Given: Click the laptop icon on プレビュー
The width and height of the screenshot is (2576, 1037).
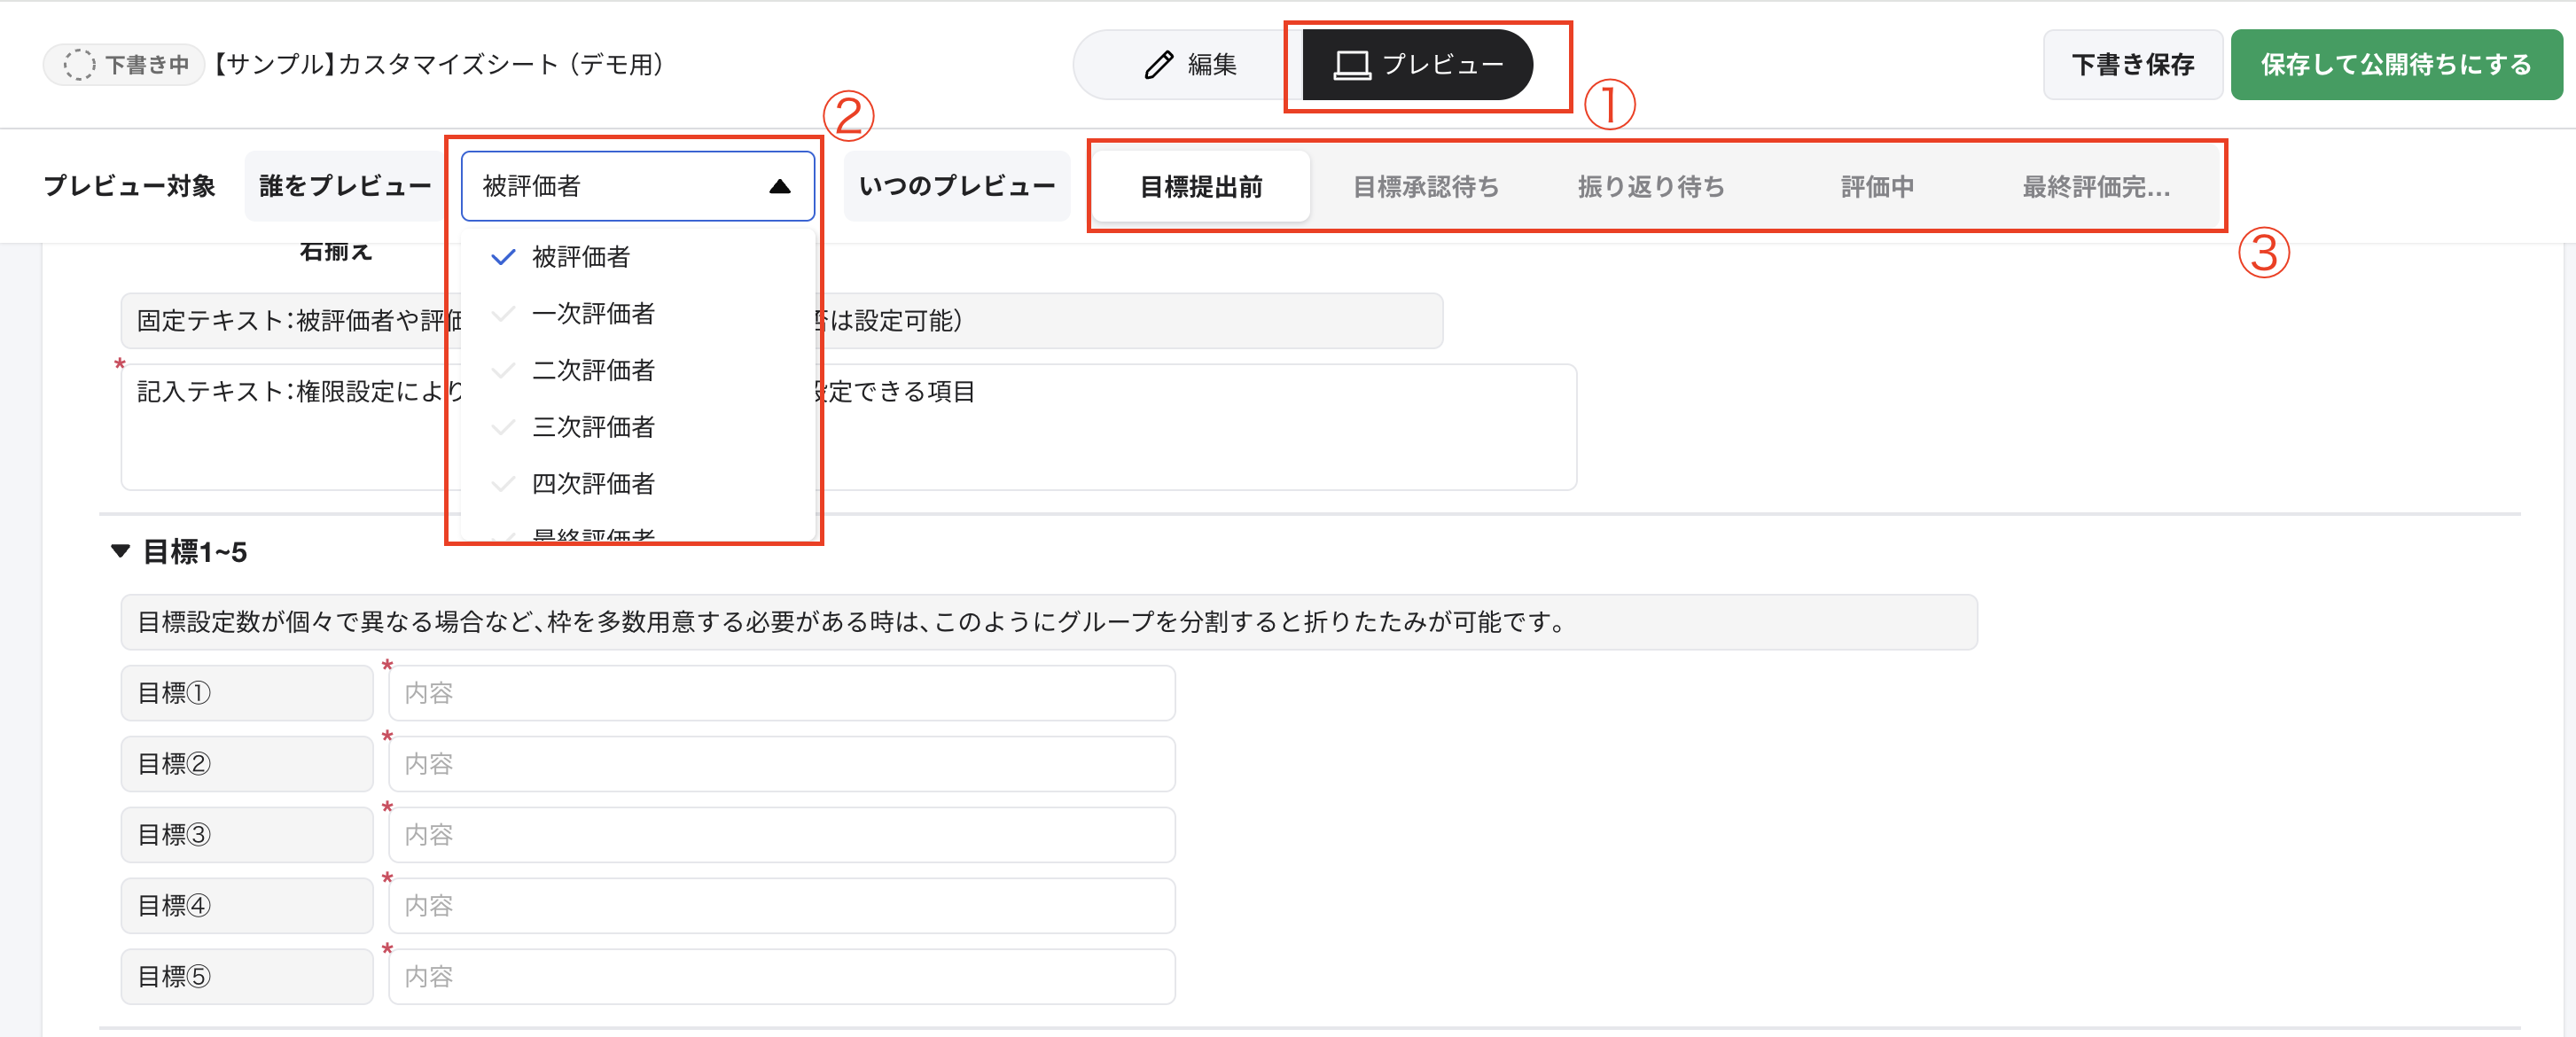Looking at the screenshot, I should 1350,64.
